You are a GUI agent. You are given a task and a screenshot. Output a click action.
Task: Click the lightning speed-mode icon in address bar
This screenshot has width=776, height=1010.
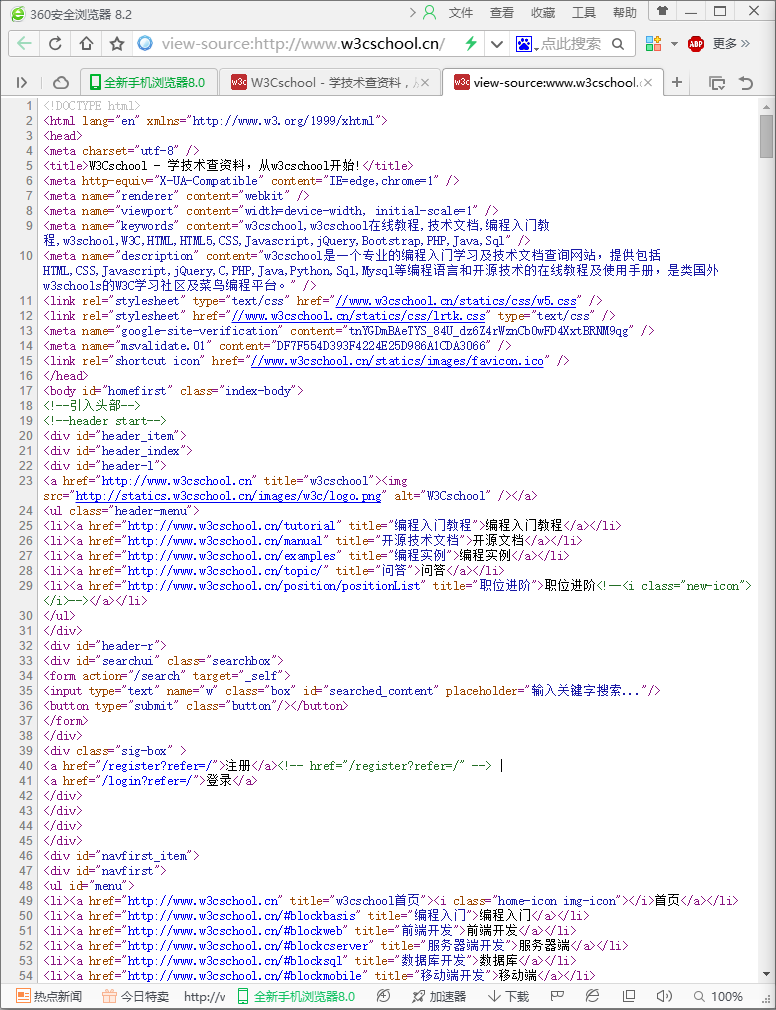pos(471,44)
